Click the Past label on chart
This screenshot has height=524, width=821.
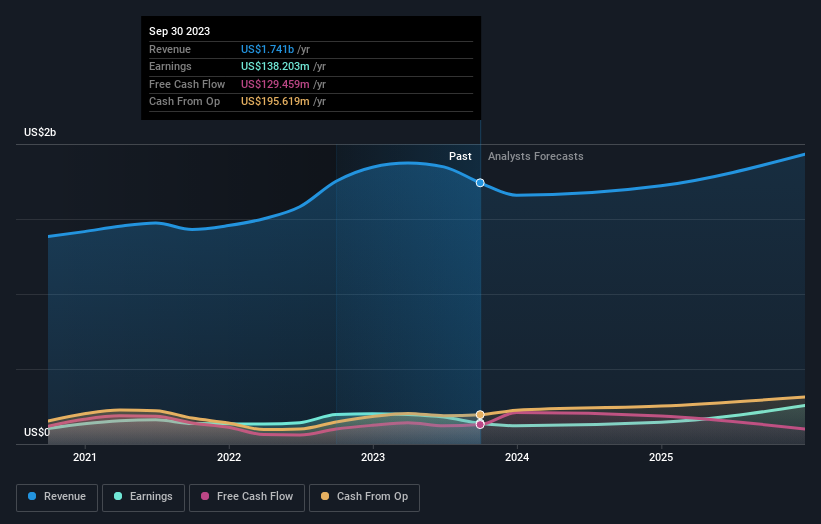coord(460,156)
